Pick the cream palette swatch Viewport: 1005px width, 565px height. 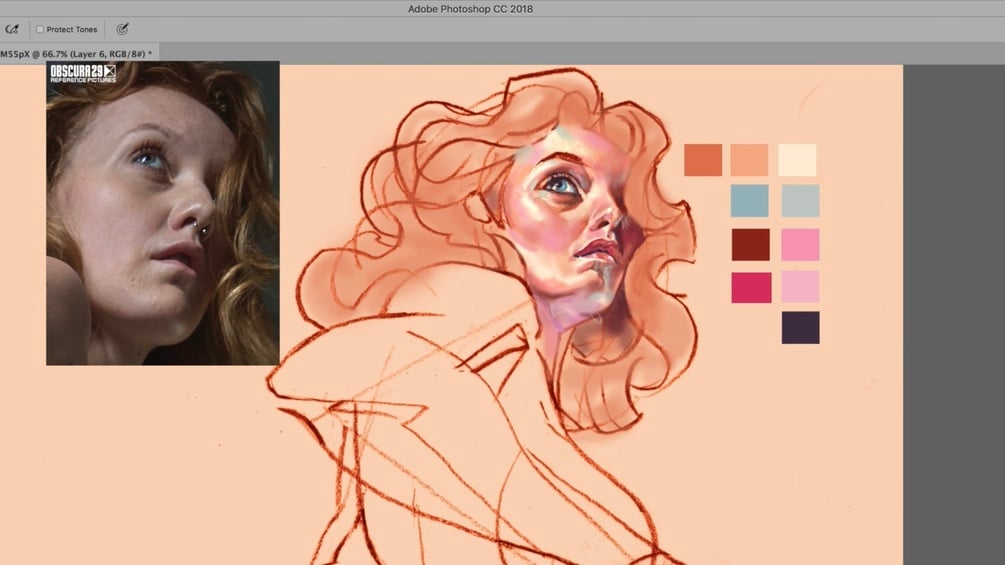[797, 160]
